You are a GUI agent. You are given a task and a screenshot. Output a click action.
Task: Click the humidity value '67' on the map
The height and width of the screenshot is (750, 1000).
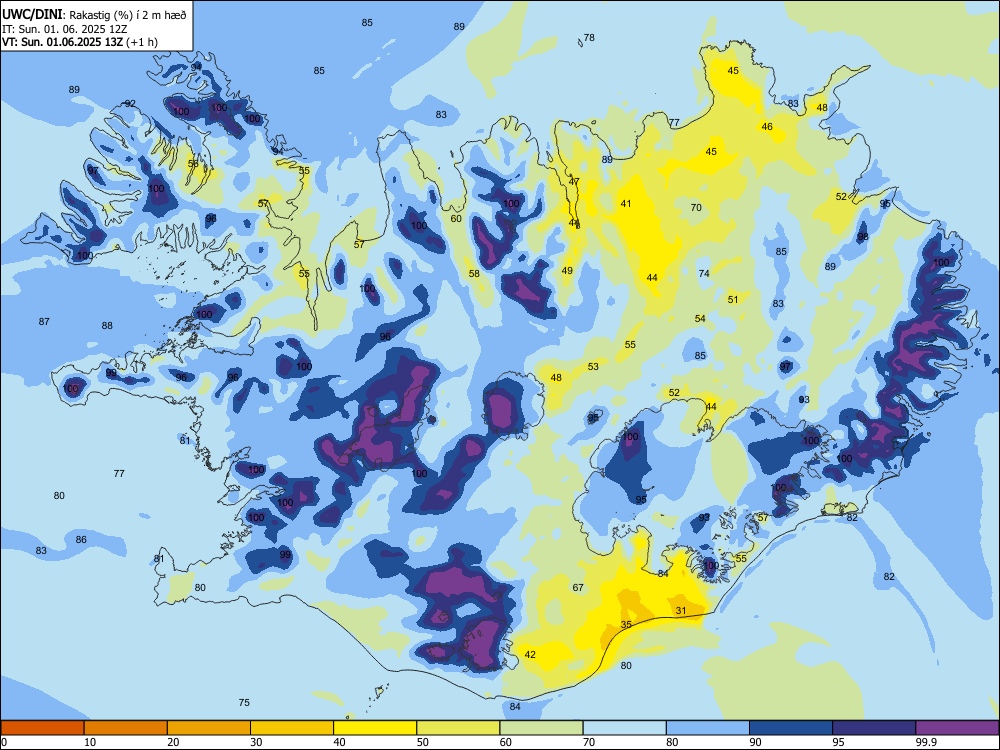(x=578, y=587)
